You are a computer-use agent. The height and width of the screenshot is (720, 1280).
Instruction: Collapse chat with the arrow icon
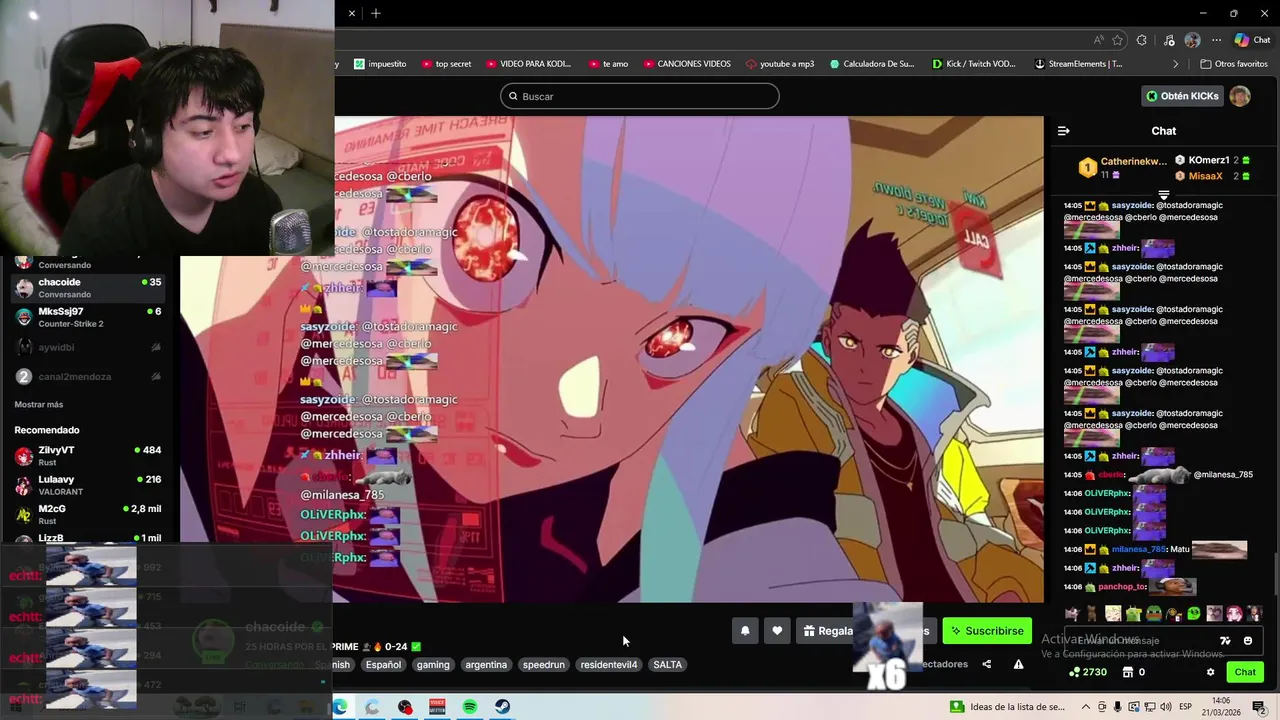click(1064, 131)
